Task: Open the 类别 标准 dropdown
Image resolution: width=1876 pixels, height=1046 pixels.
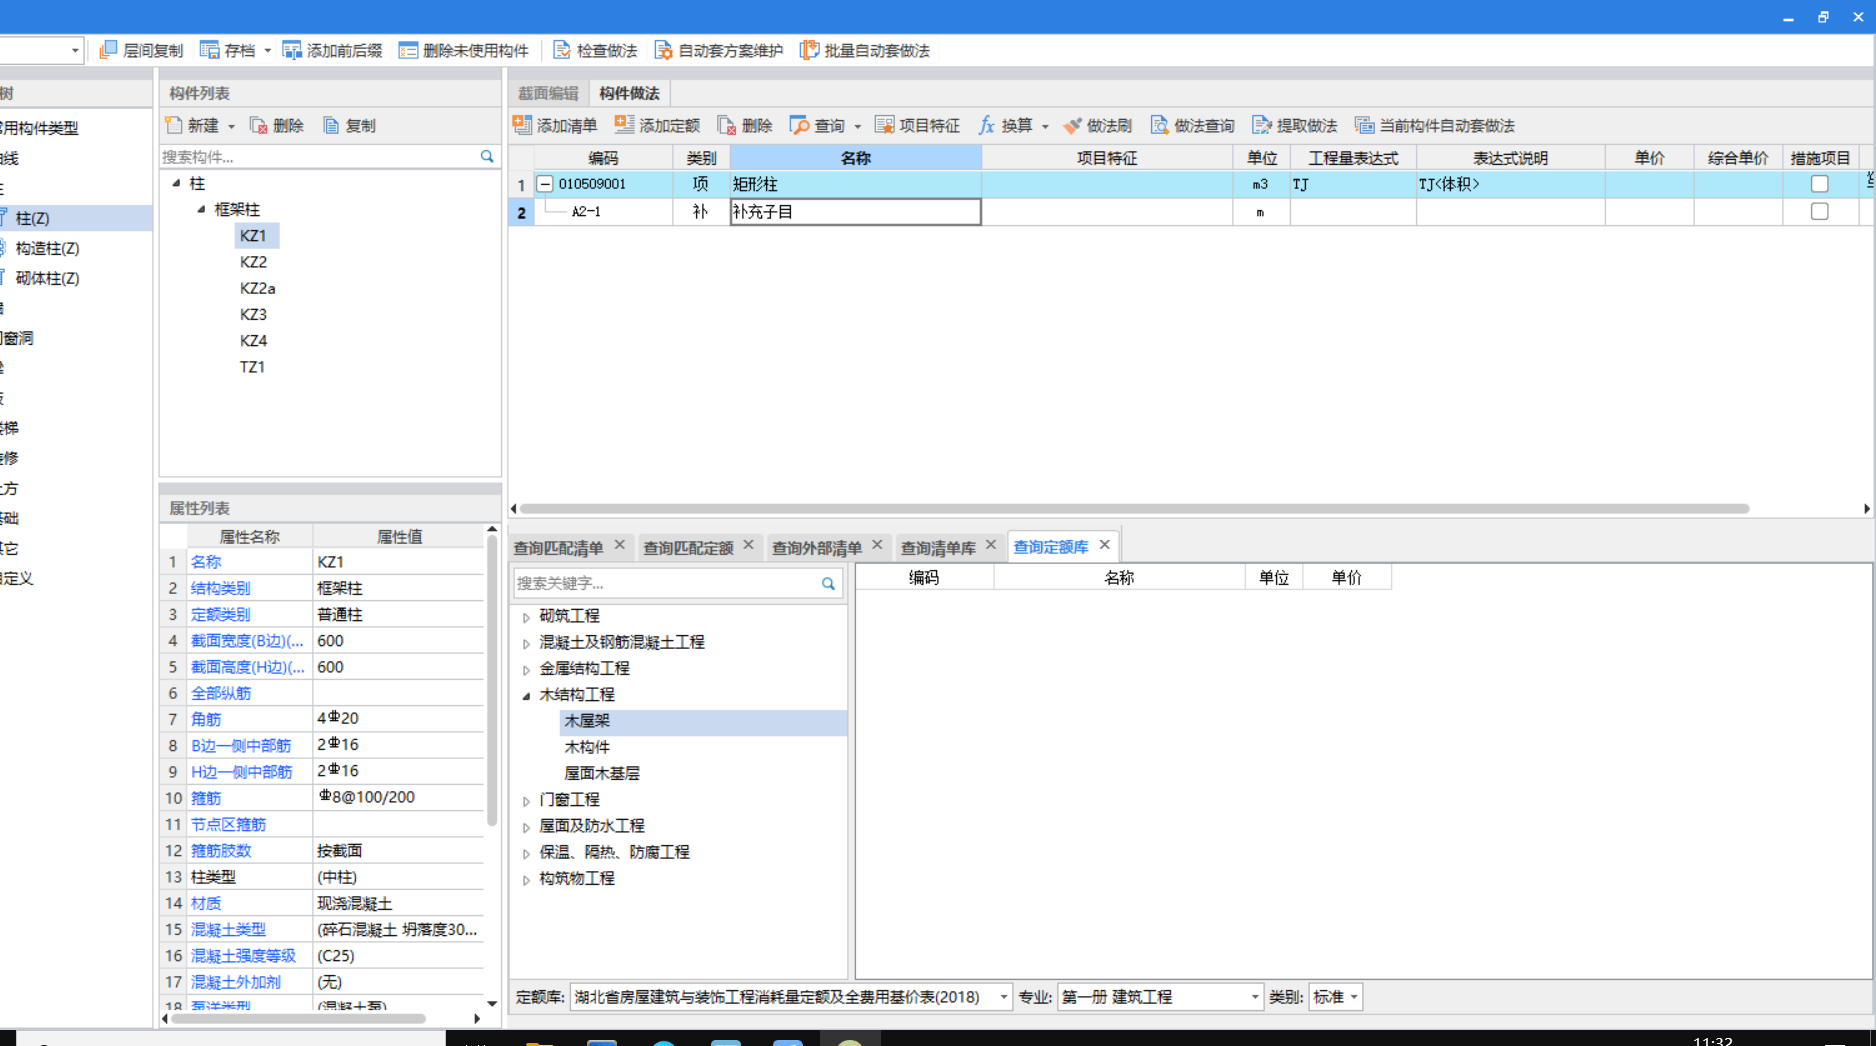Action: 1354,997
